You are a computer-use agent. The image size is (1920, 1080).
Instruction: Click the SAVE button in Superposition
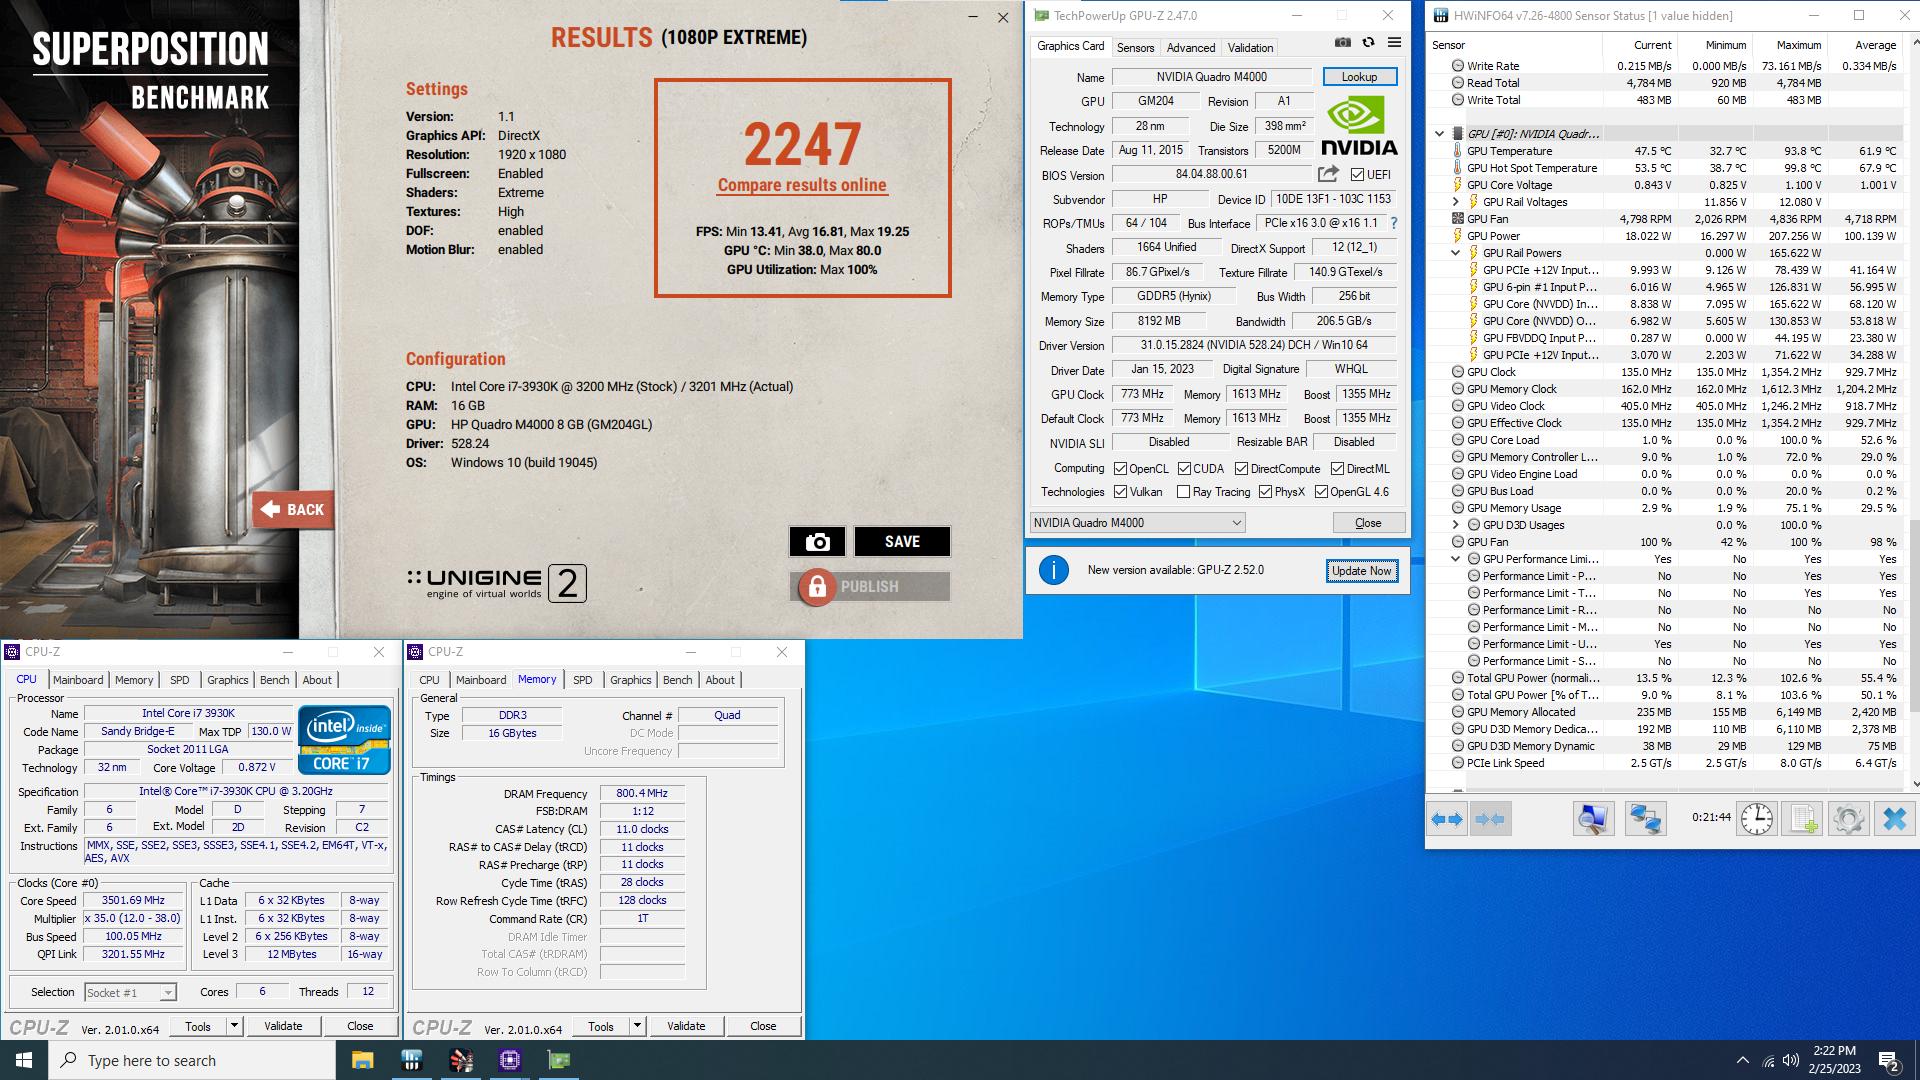click(x=902, y=541)
